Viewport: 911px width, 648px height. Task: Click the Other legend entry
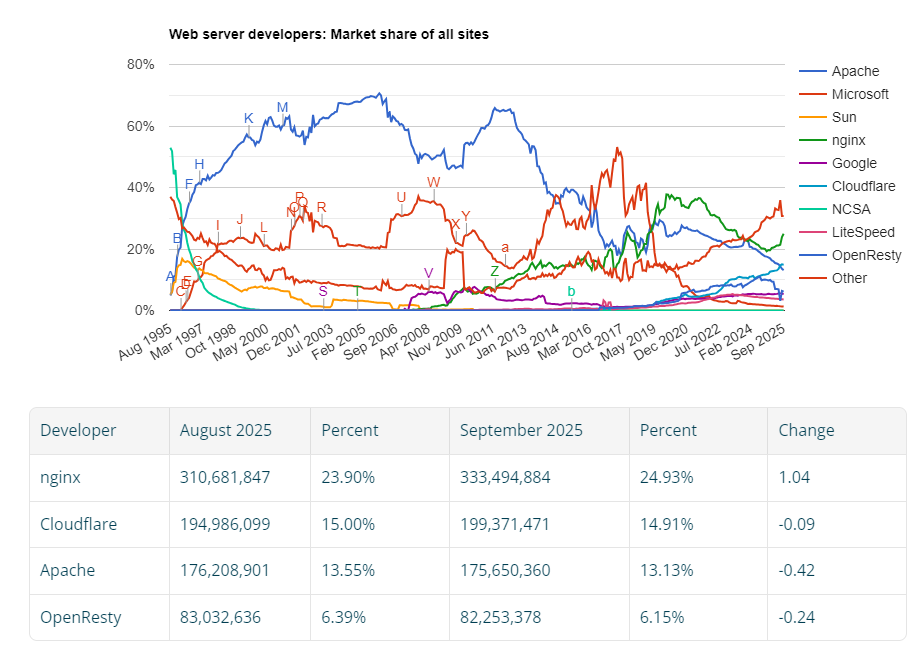click(833, 278)
